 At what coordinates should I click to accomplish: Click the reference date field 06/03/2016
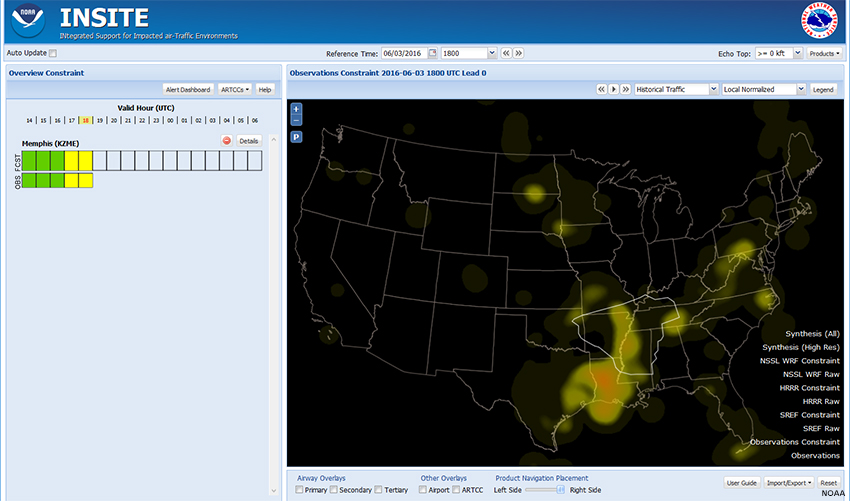pyautogui.click(x=404, y=53)
